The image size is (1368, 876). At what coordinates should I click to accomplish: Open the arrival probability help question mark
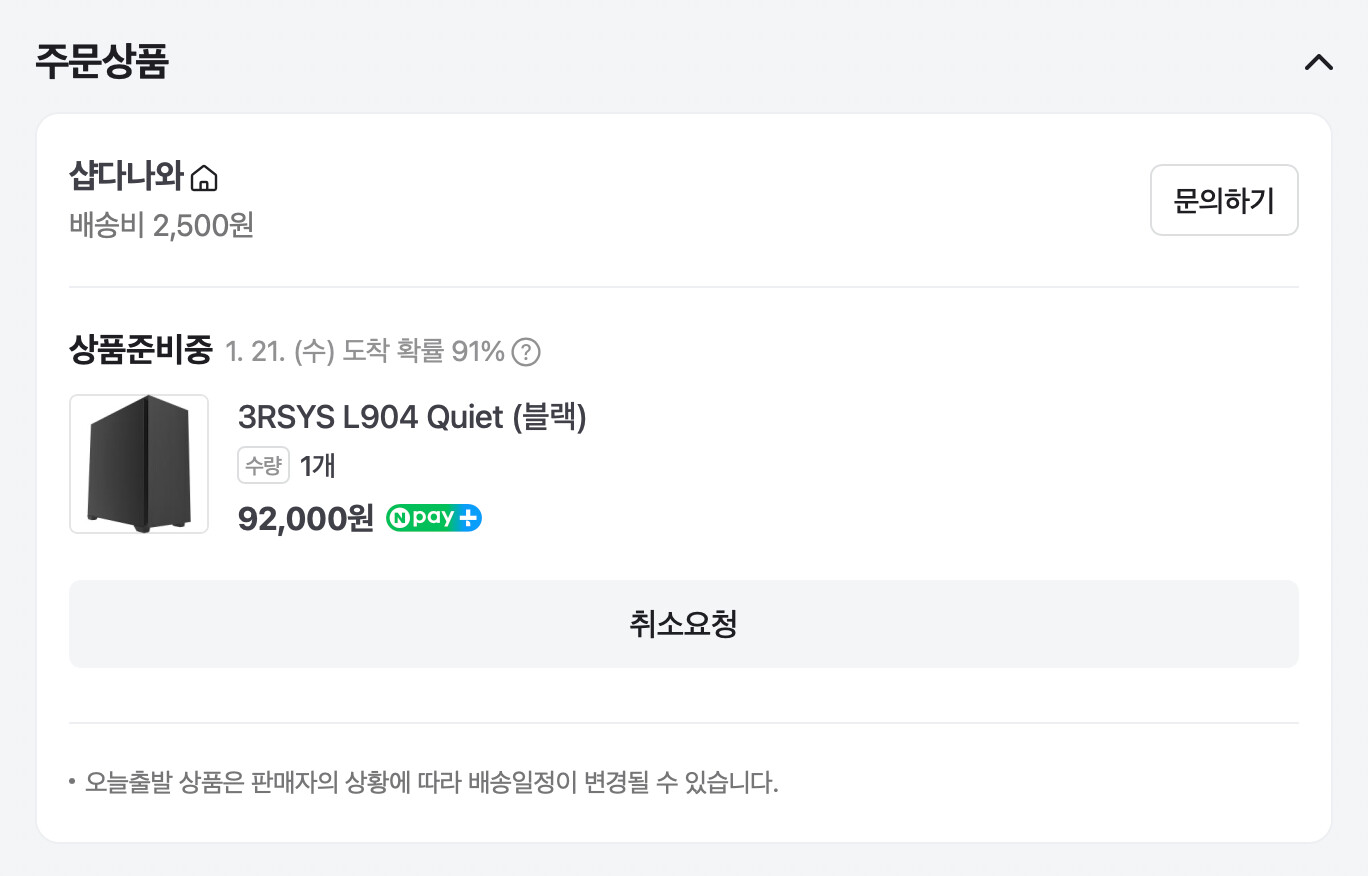click(526, 352)
